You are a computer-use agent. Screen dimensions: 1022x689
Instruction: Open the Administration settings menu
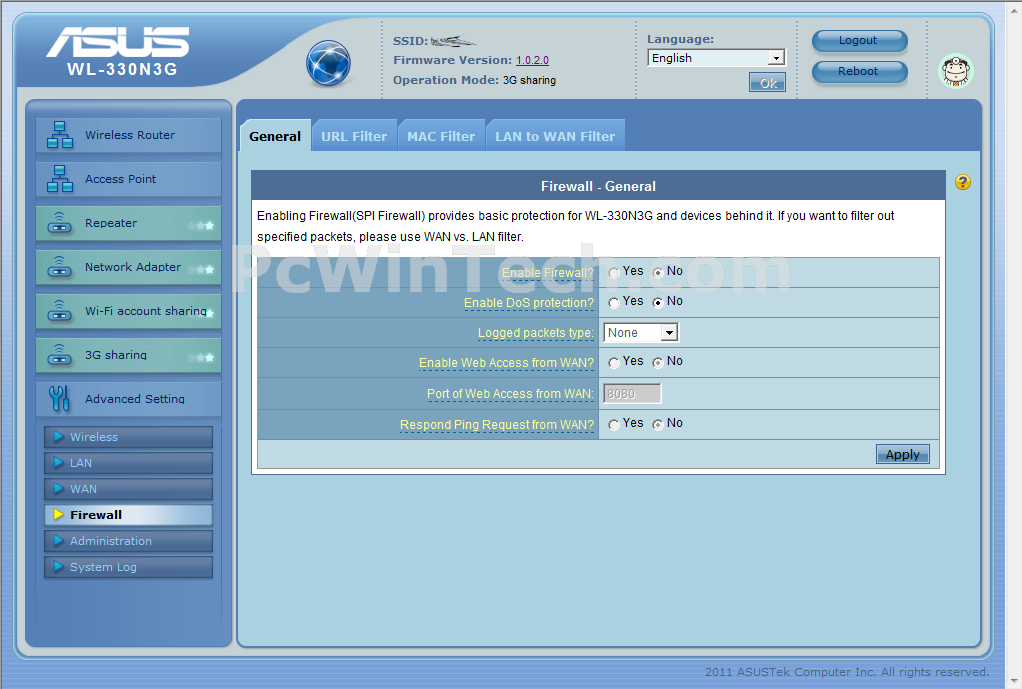[x=128, y=541]
